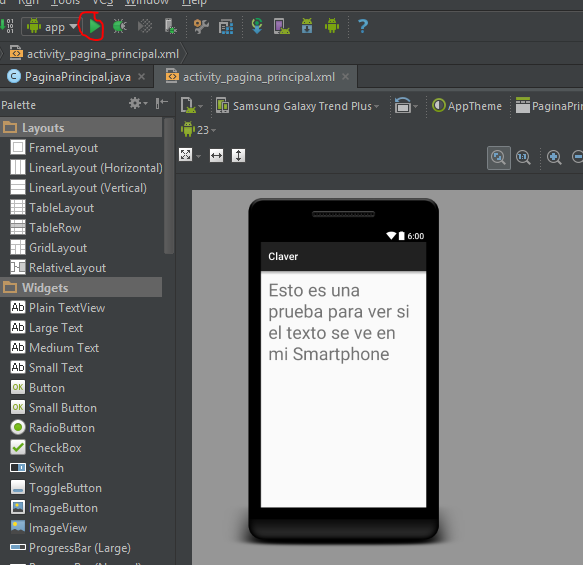
Task: Open the VCS menu
Action: click(103, 3)
